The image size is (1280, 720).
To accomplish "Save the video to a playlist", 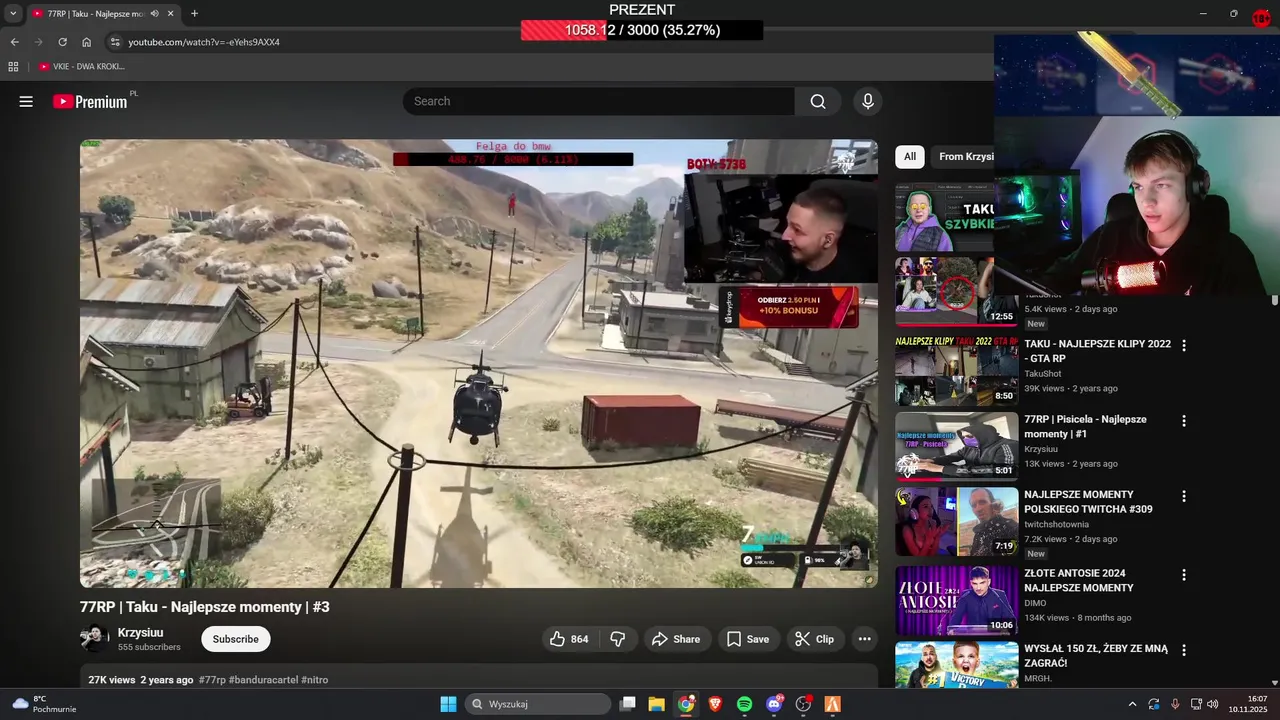I will (748, 639).
